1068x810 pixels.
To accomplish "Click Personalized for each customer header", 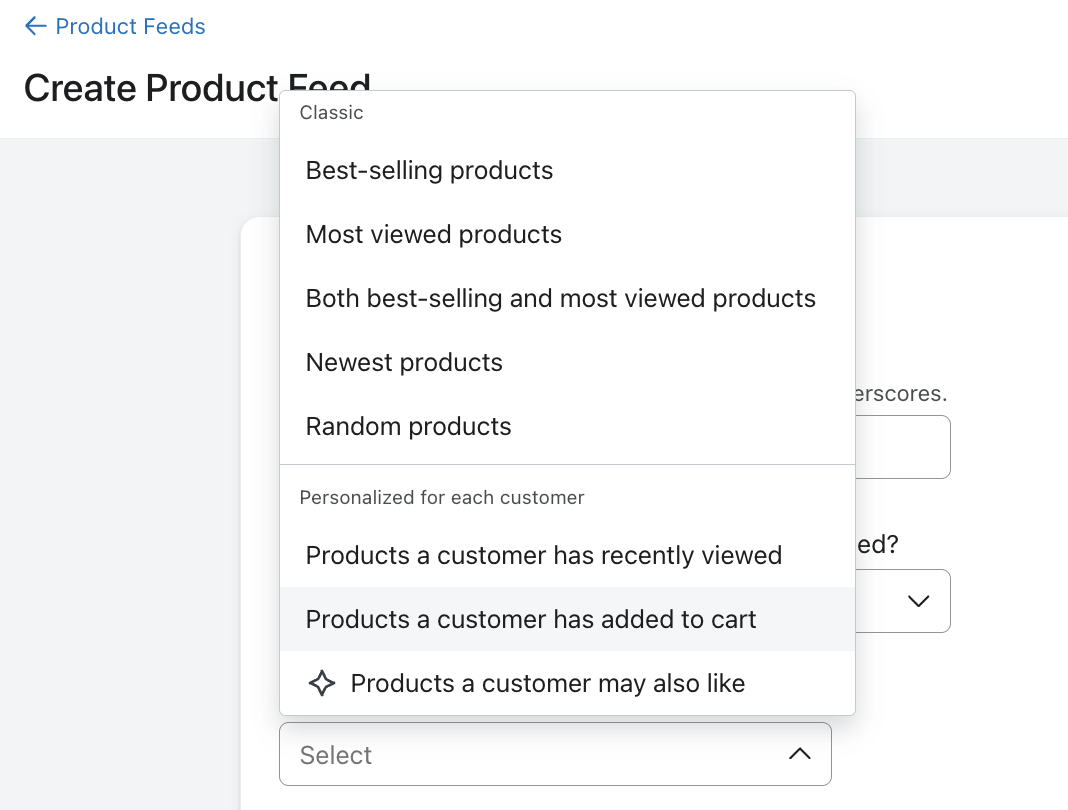I will (x=441, y=497).
